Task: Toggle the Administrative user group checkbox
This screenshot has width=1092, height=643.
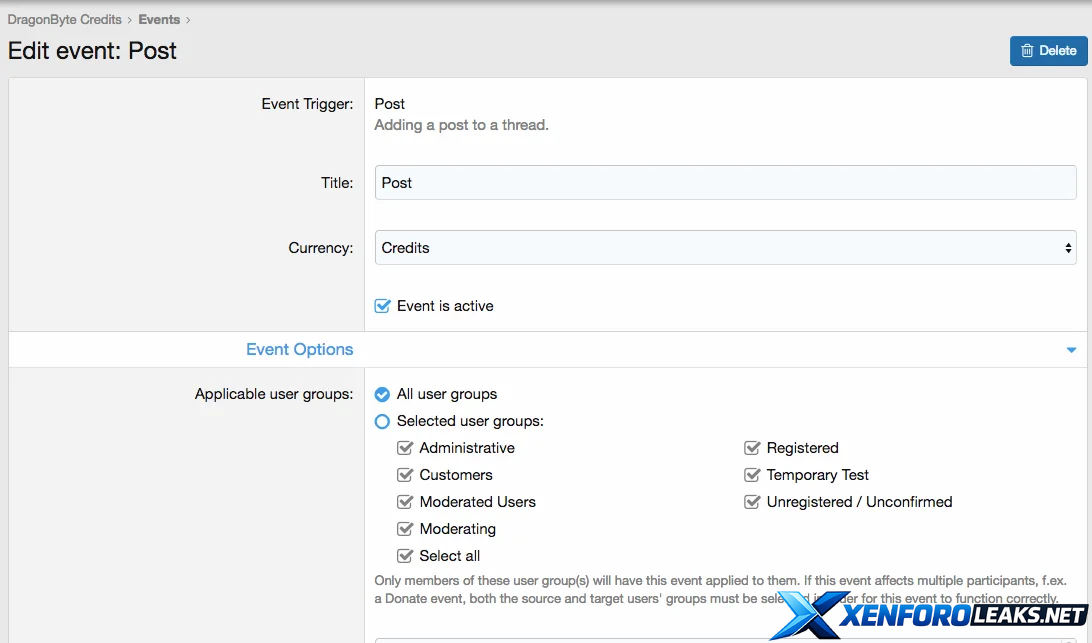Action: pos(405,448)
